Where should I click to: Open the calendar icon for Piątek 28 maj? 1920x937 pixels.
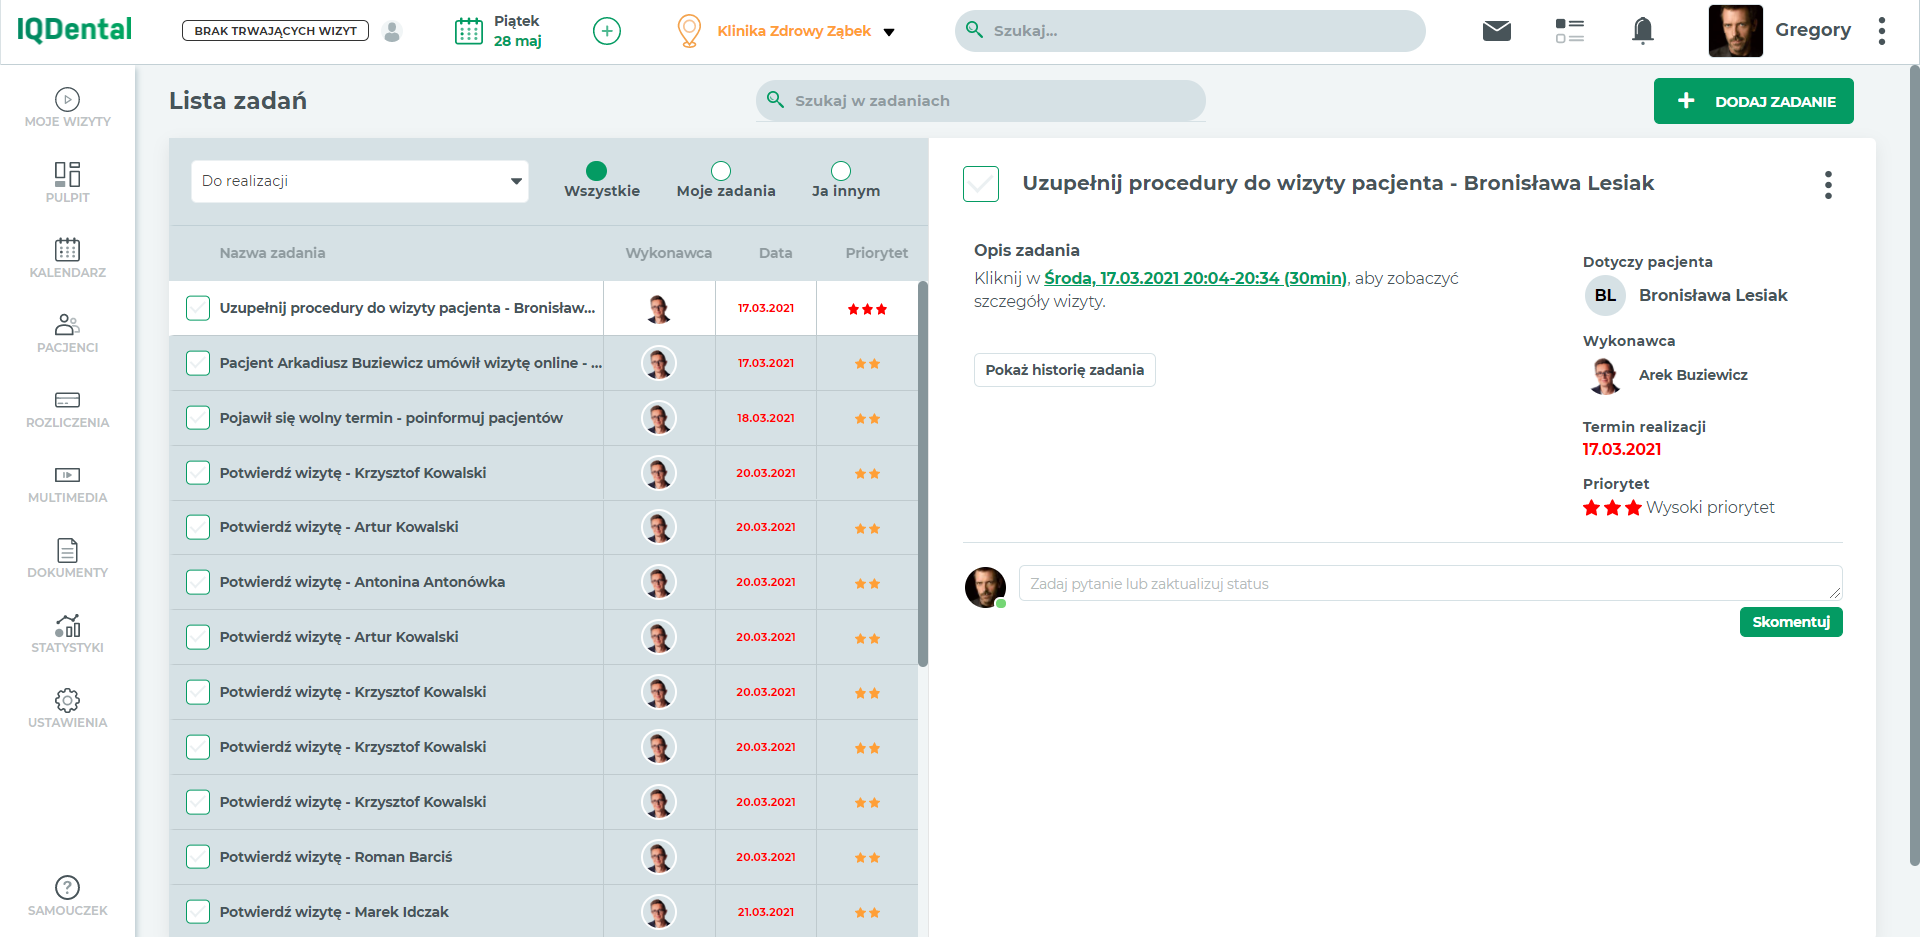tap(468, 31)
